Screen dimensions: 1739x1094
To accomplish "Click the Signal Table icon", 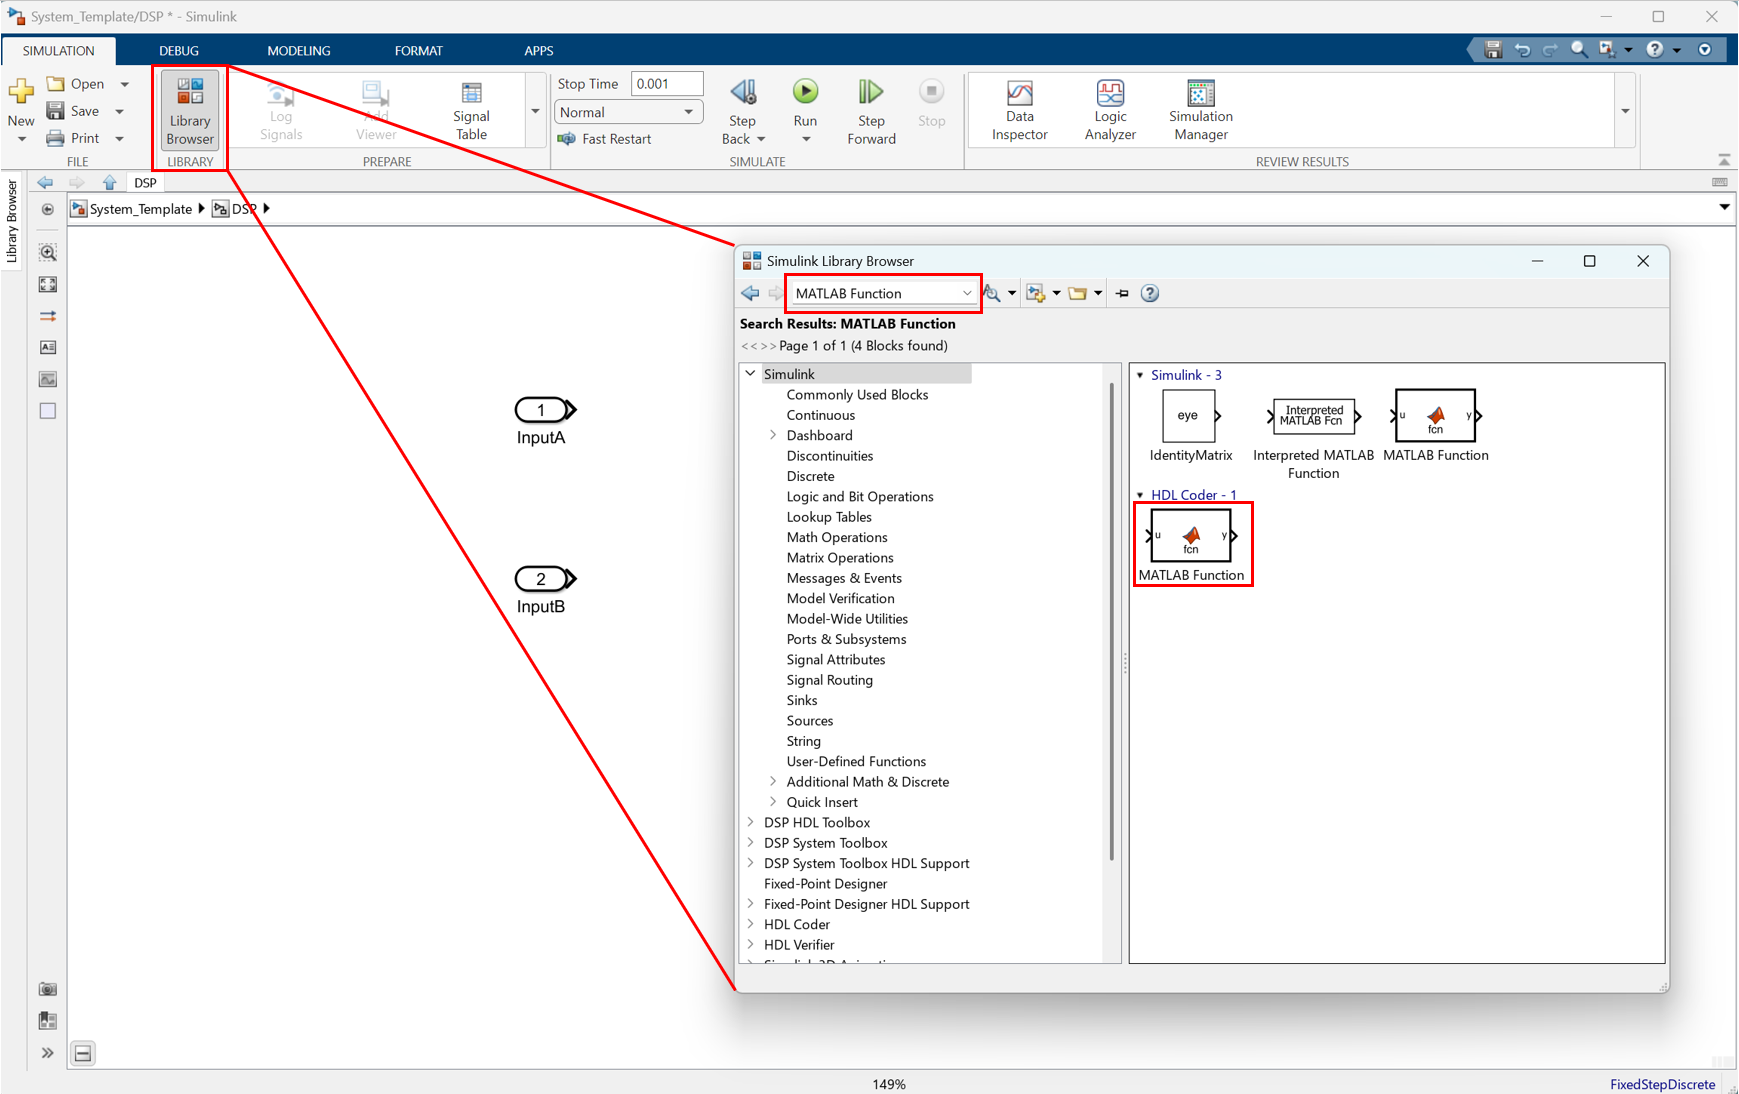I will [x=470, y=110].
